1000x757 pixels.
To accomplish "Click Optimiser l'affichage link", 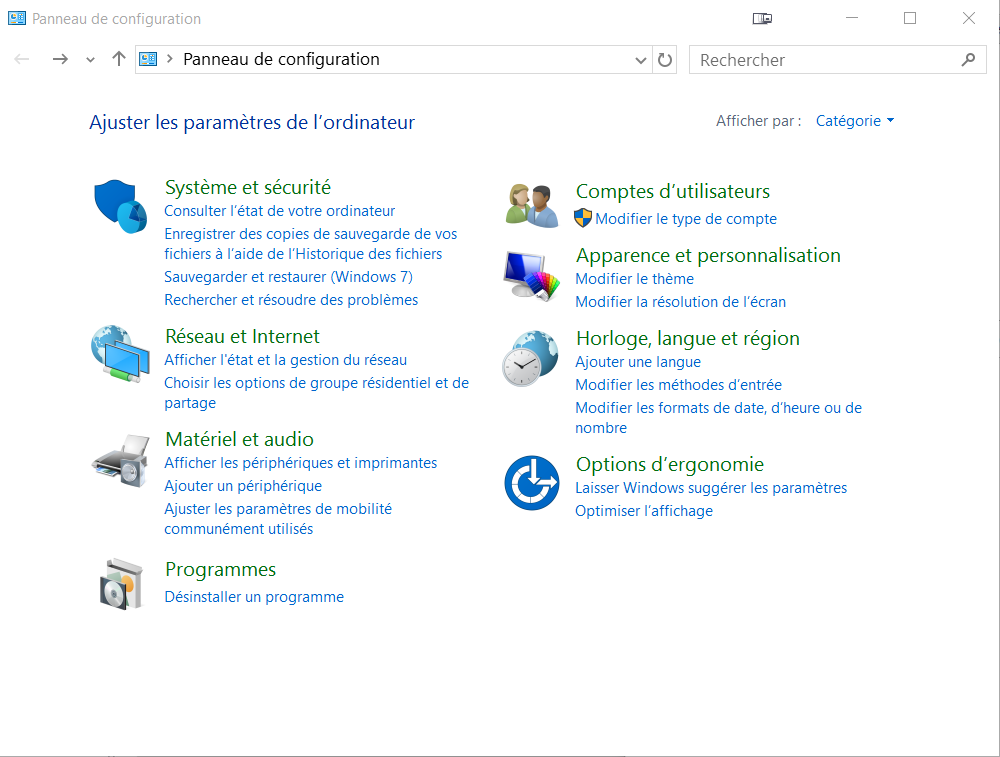I will [x=643, y=511].
